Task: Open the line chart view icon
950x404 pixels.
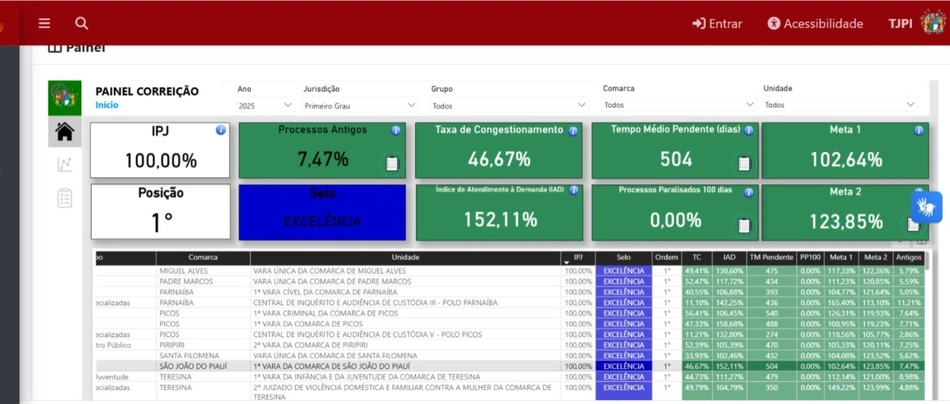Action: 65,165
